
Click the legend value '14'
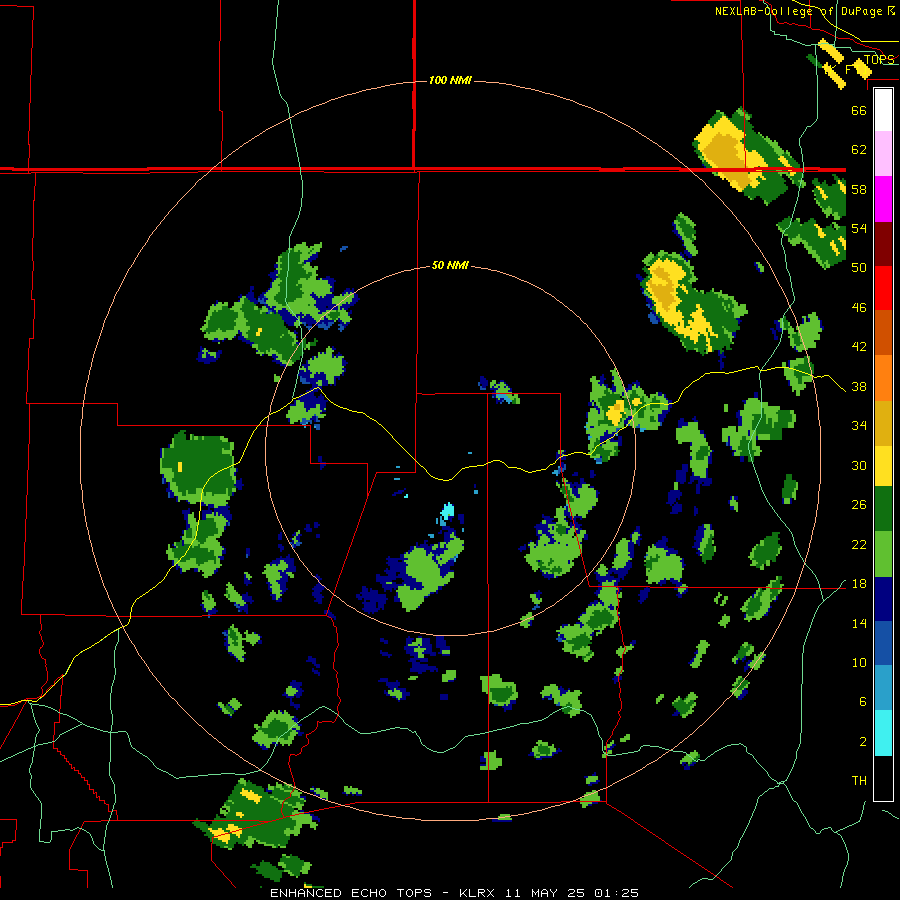[859, 623]
